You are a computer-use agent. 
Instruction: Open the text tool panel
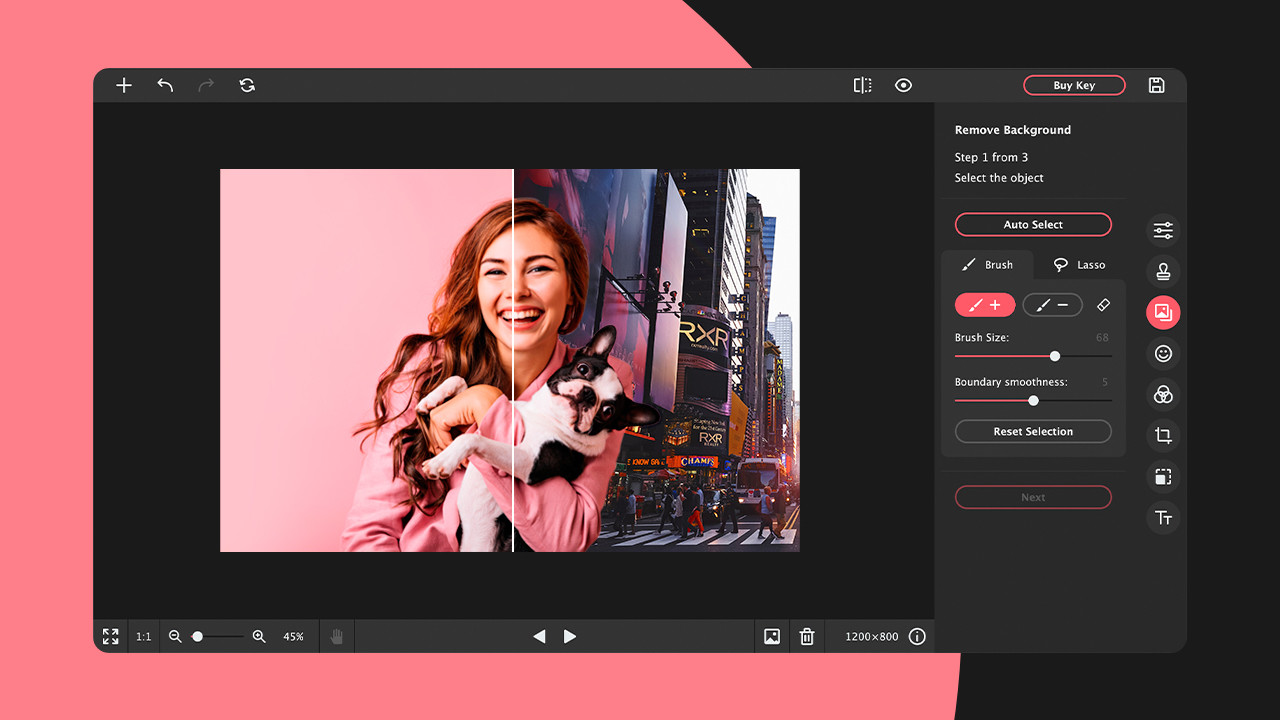[x=1163, y=518]
